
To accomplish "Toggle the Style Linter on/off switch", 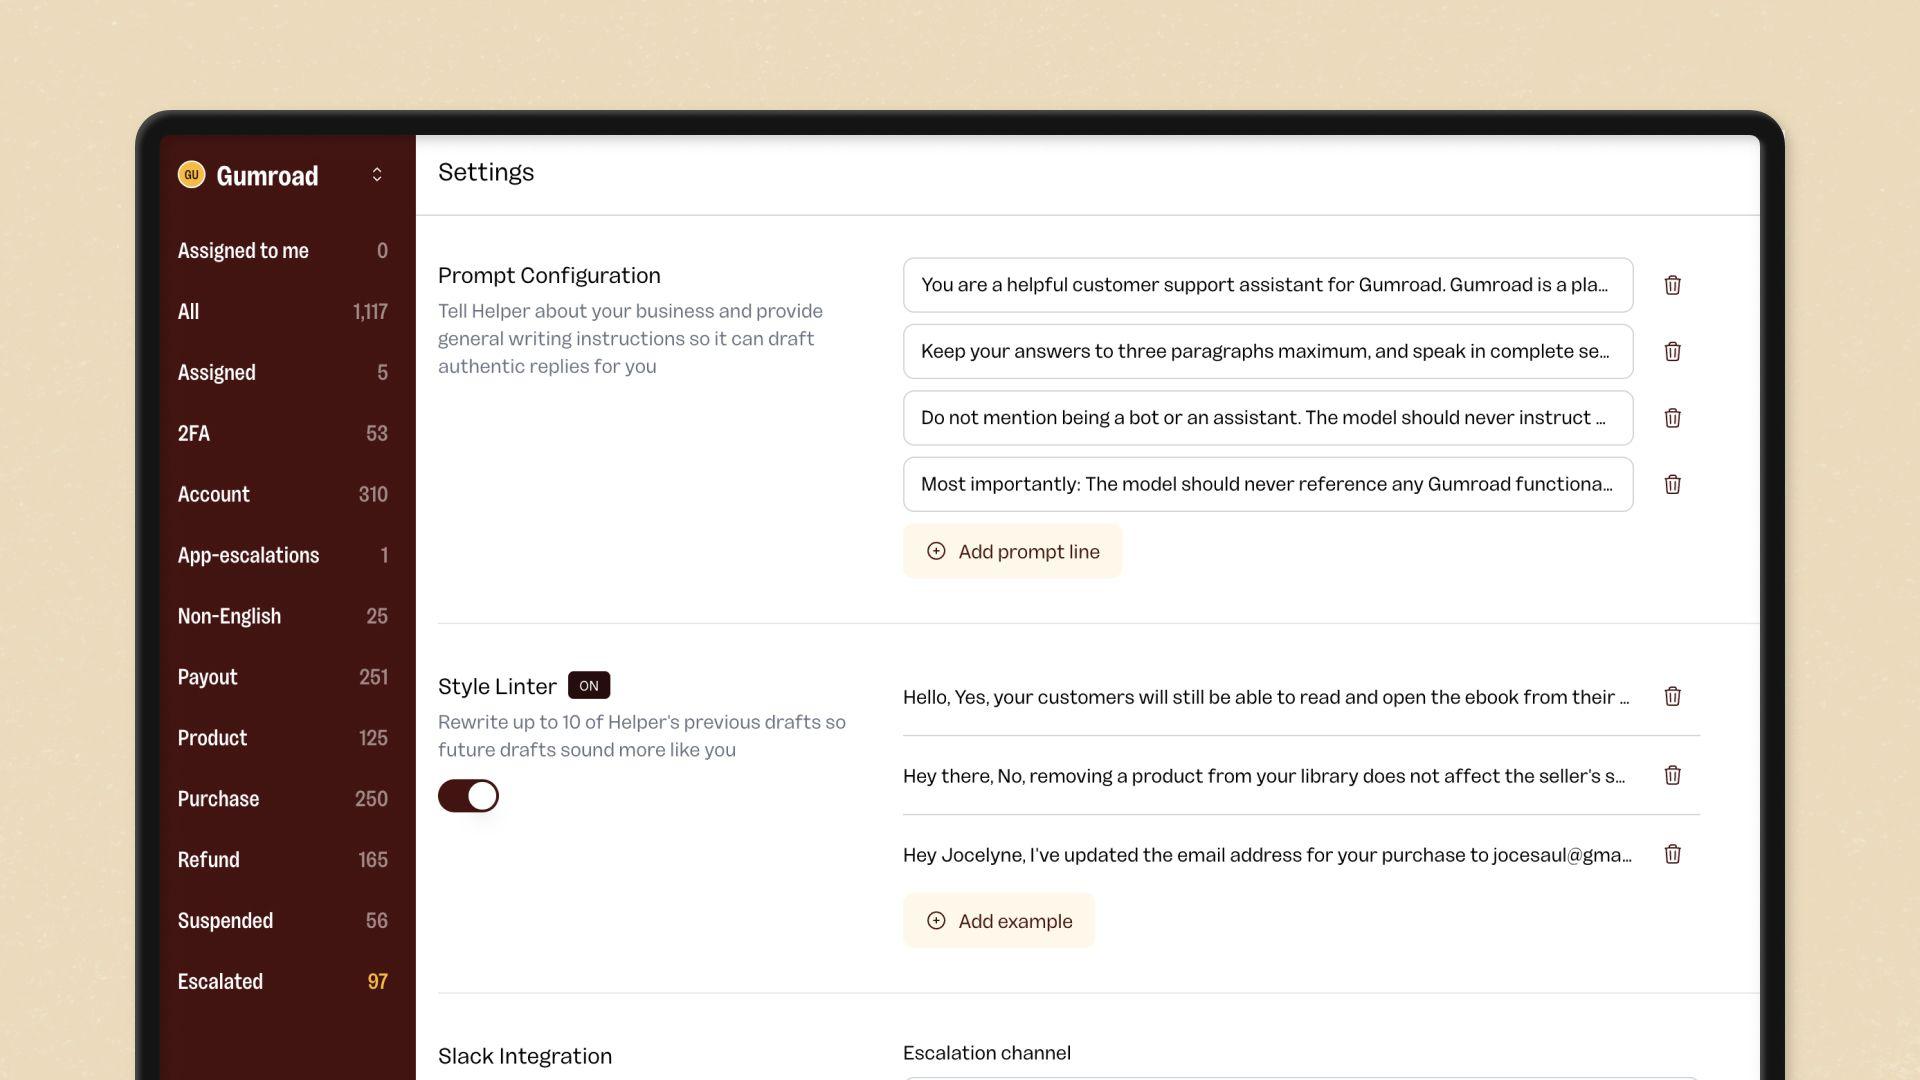I will pos(468,795).
